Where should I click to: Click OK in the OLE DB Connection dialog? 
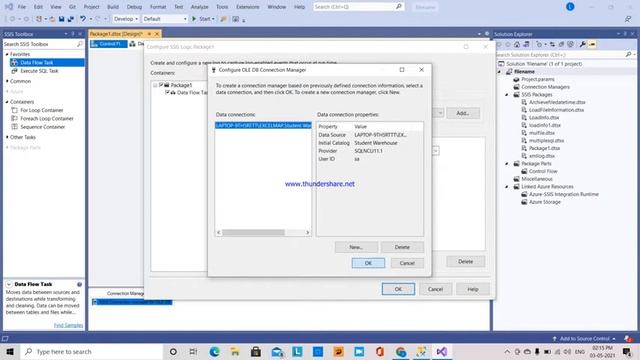point(368,263)
